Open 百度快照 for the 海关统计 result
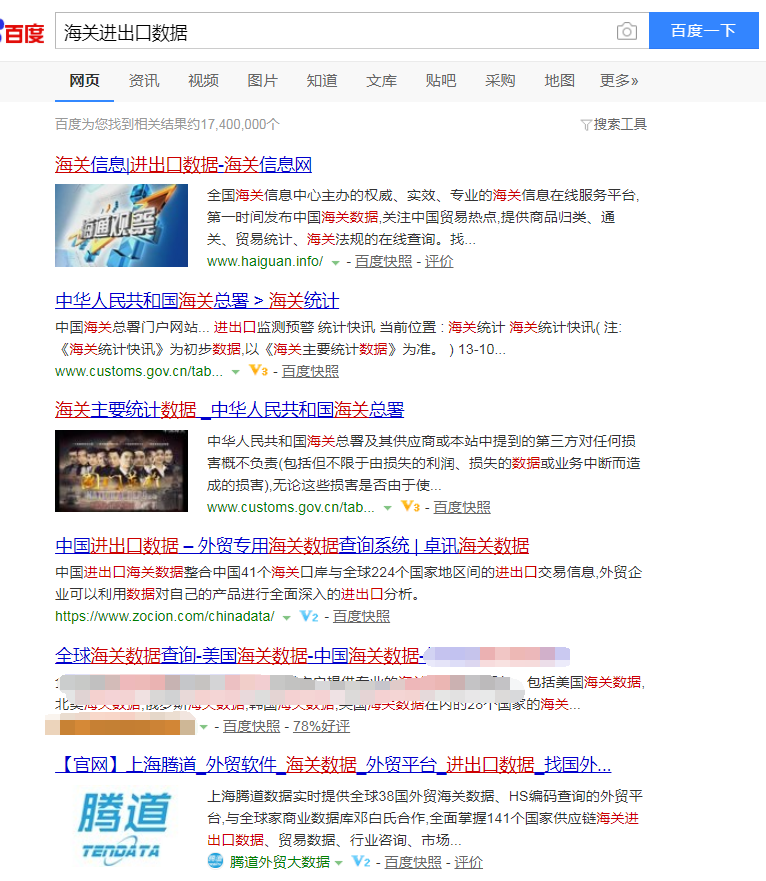Viewport: 766px width, 881px height. (310, 371)
